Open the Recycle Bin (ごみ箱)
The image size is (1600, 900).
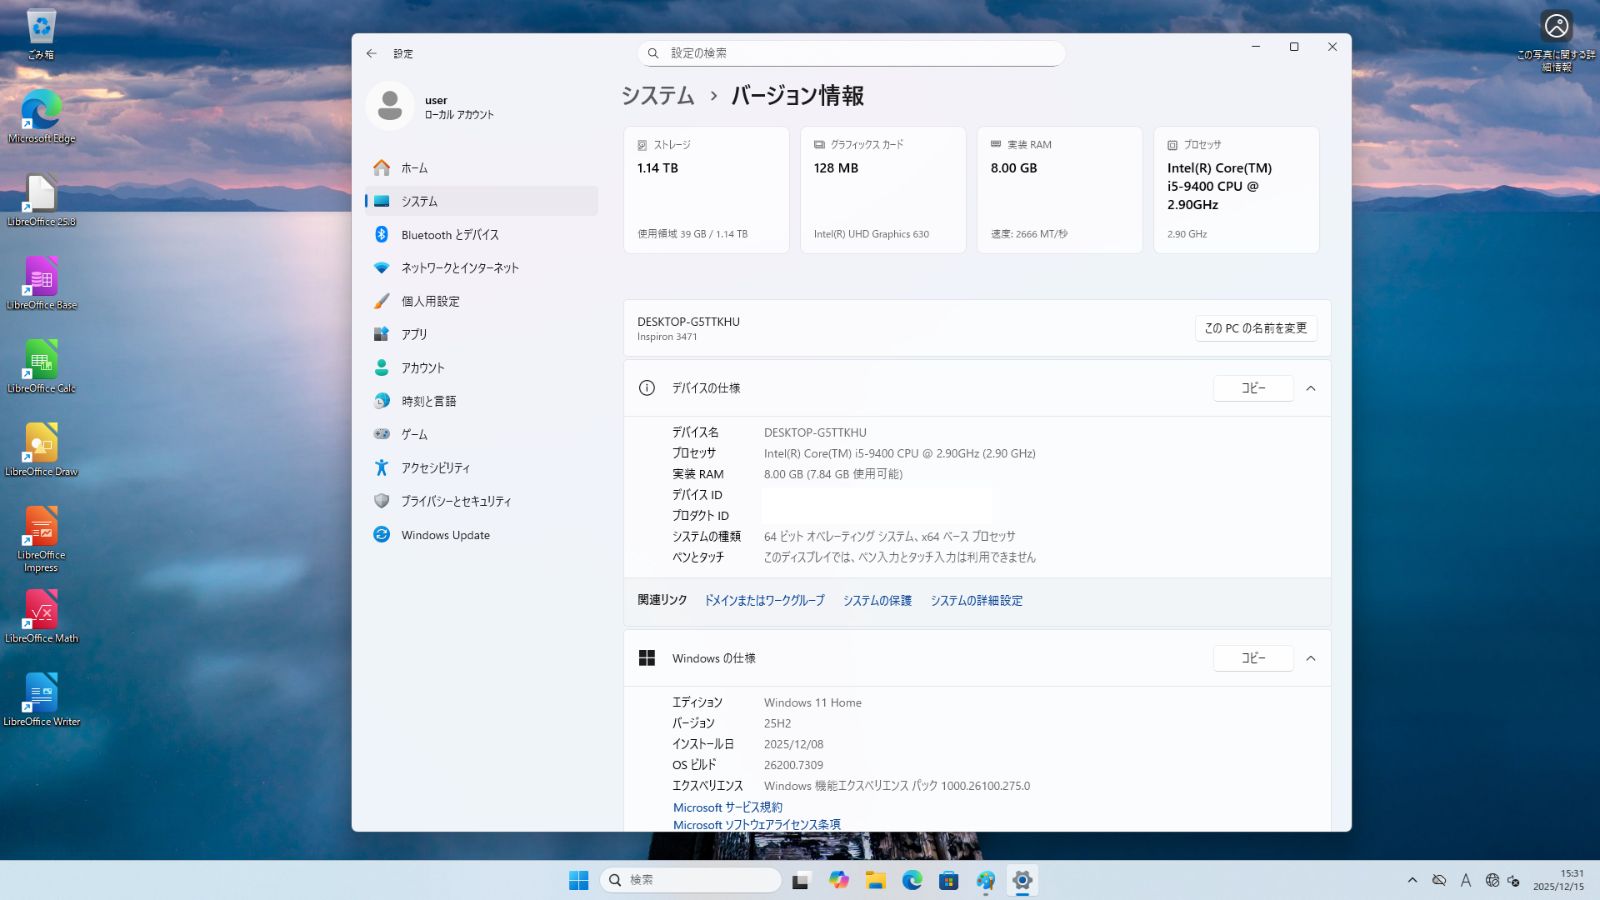(40, 25)
